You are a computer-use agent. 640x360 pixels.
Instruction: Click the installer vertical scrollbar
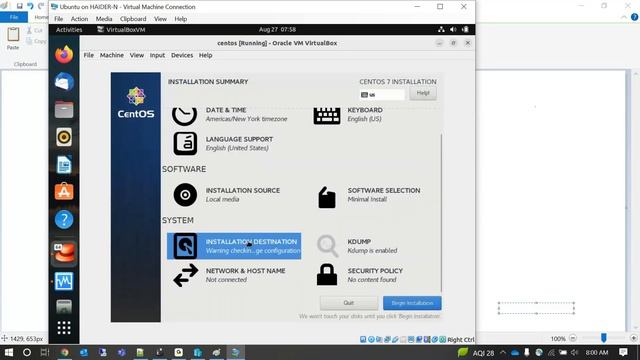tap(442, 212)
